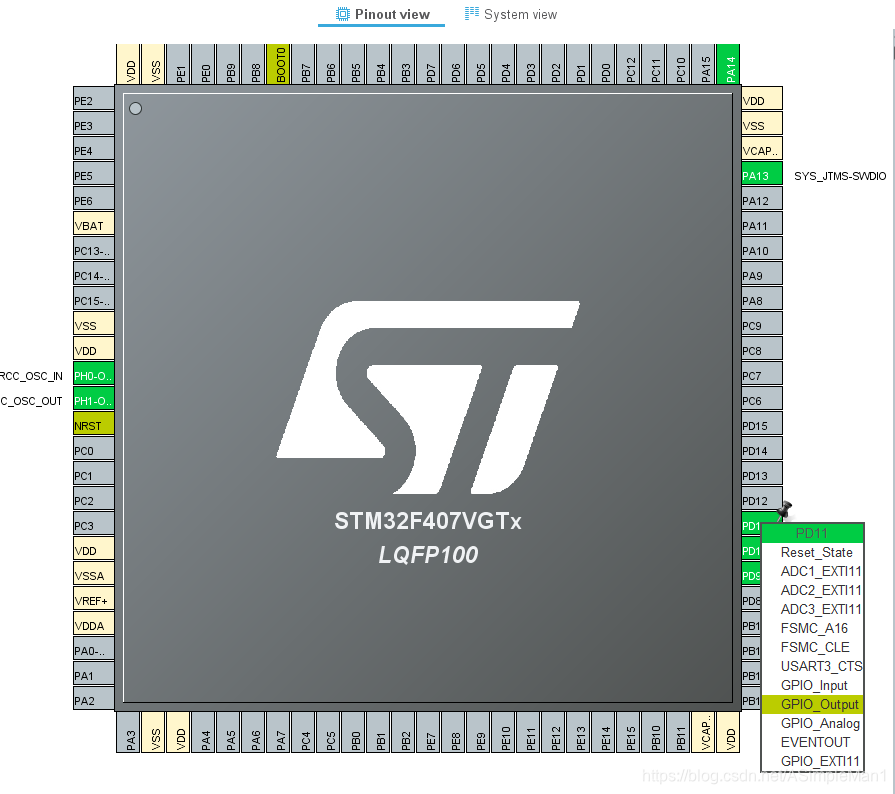The width and height of the screenshot is (895, 794).
Task: Select pin PE13 on the bottom edge
Action: tap(578, 732)
